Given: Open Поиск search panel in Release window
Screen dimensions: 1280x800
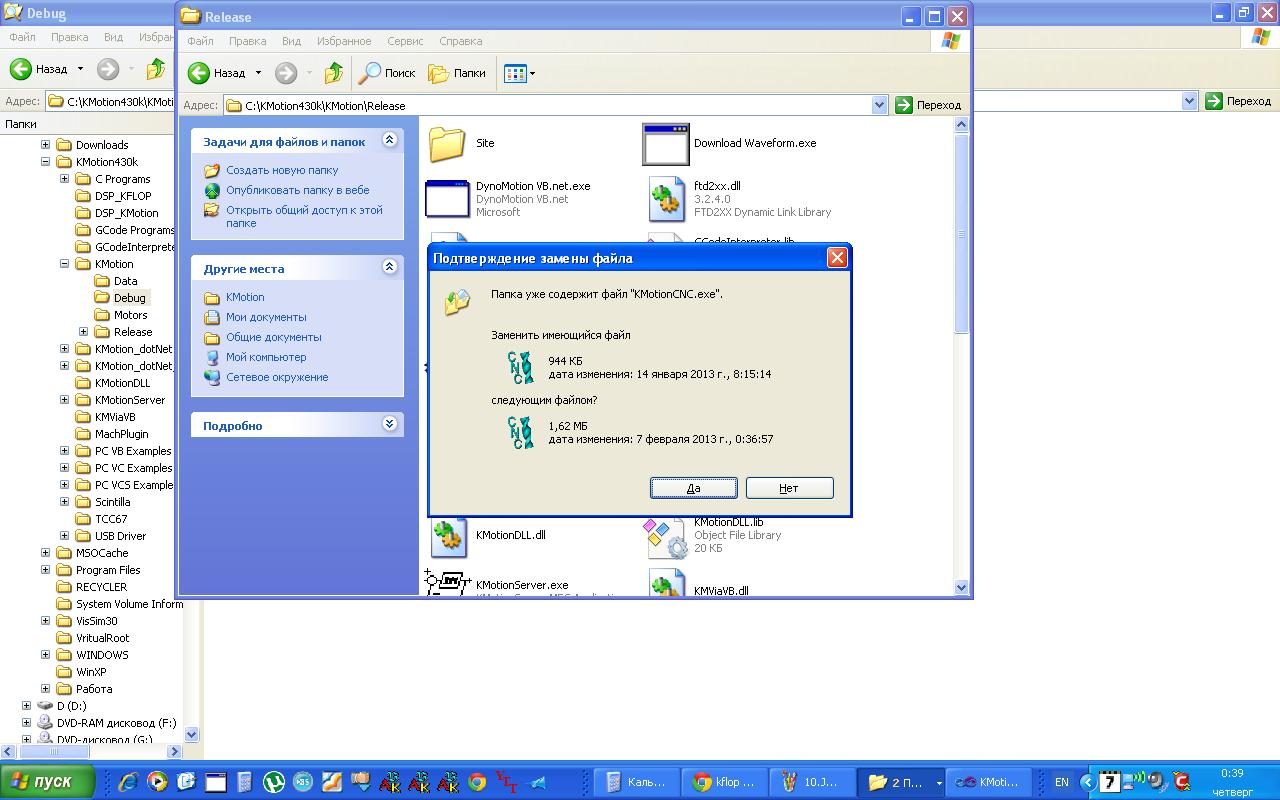Looking at the screenshot, I should (x=387, y=73).
